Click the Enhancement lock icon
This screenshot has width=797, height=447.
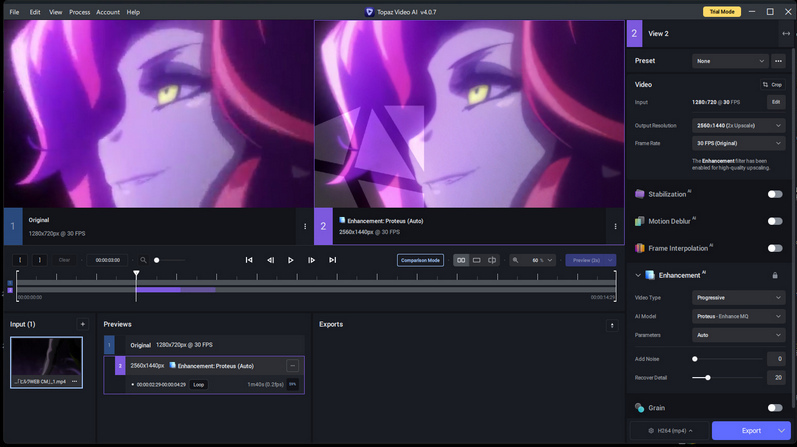(775, 275)
